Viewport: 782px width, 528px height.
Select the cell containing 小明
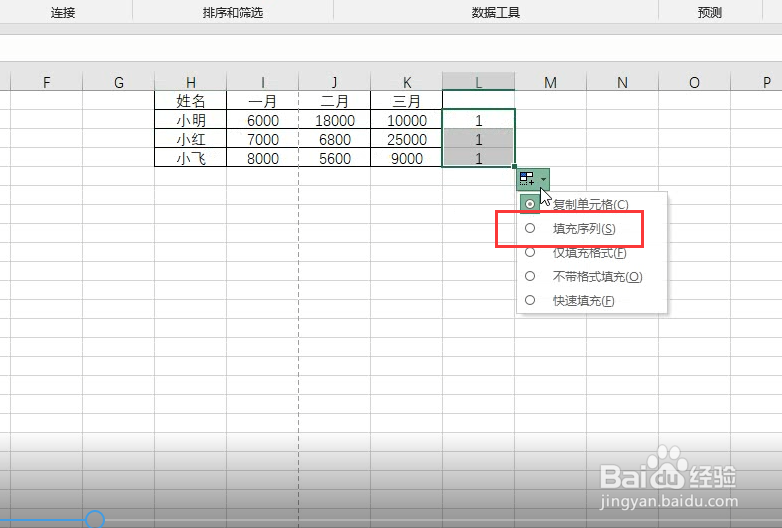[191, 120]
